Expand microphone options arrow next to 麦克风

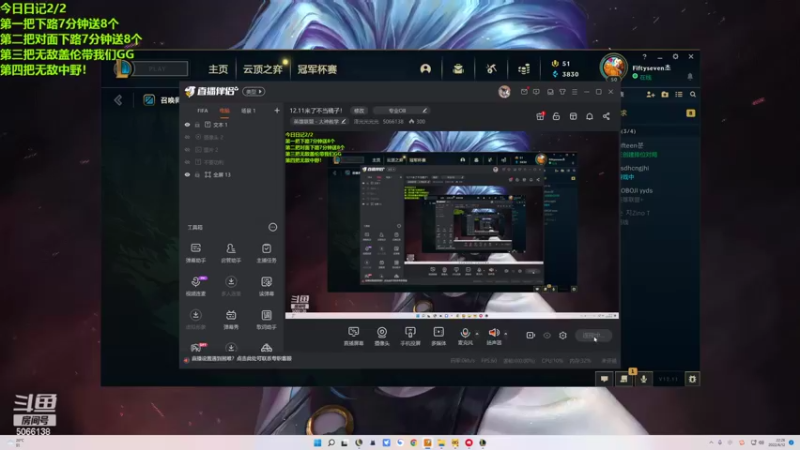click(x=477, y=334)
